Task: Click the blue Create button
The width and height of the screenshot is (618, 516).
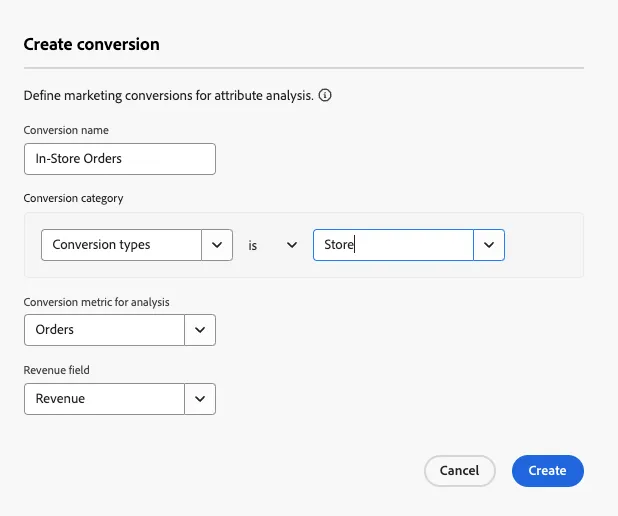Action: coord(547,471)
